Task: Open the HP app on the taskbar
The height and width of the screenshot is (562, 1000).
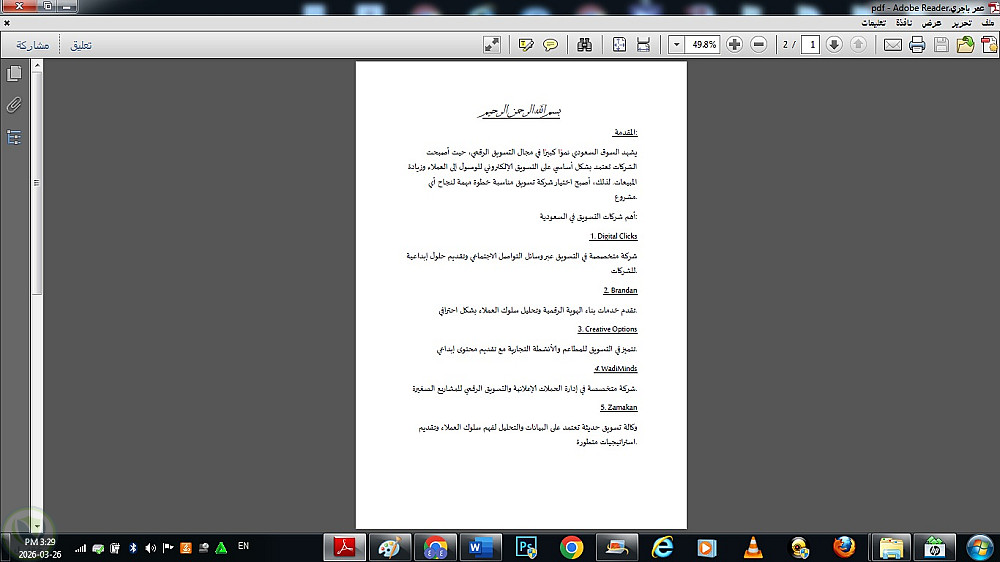Action: coord(934,547)
